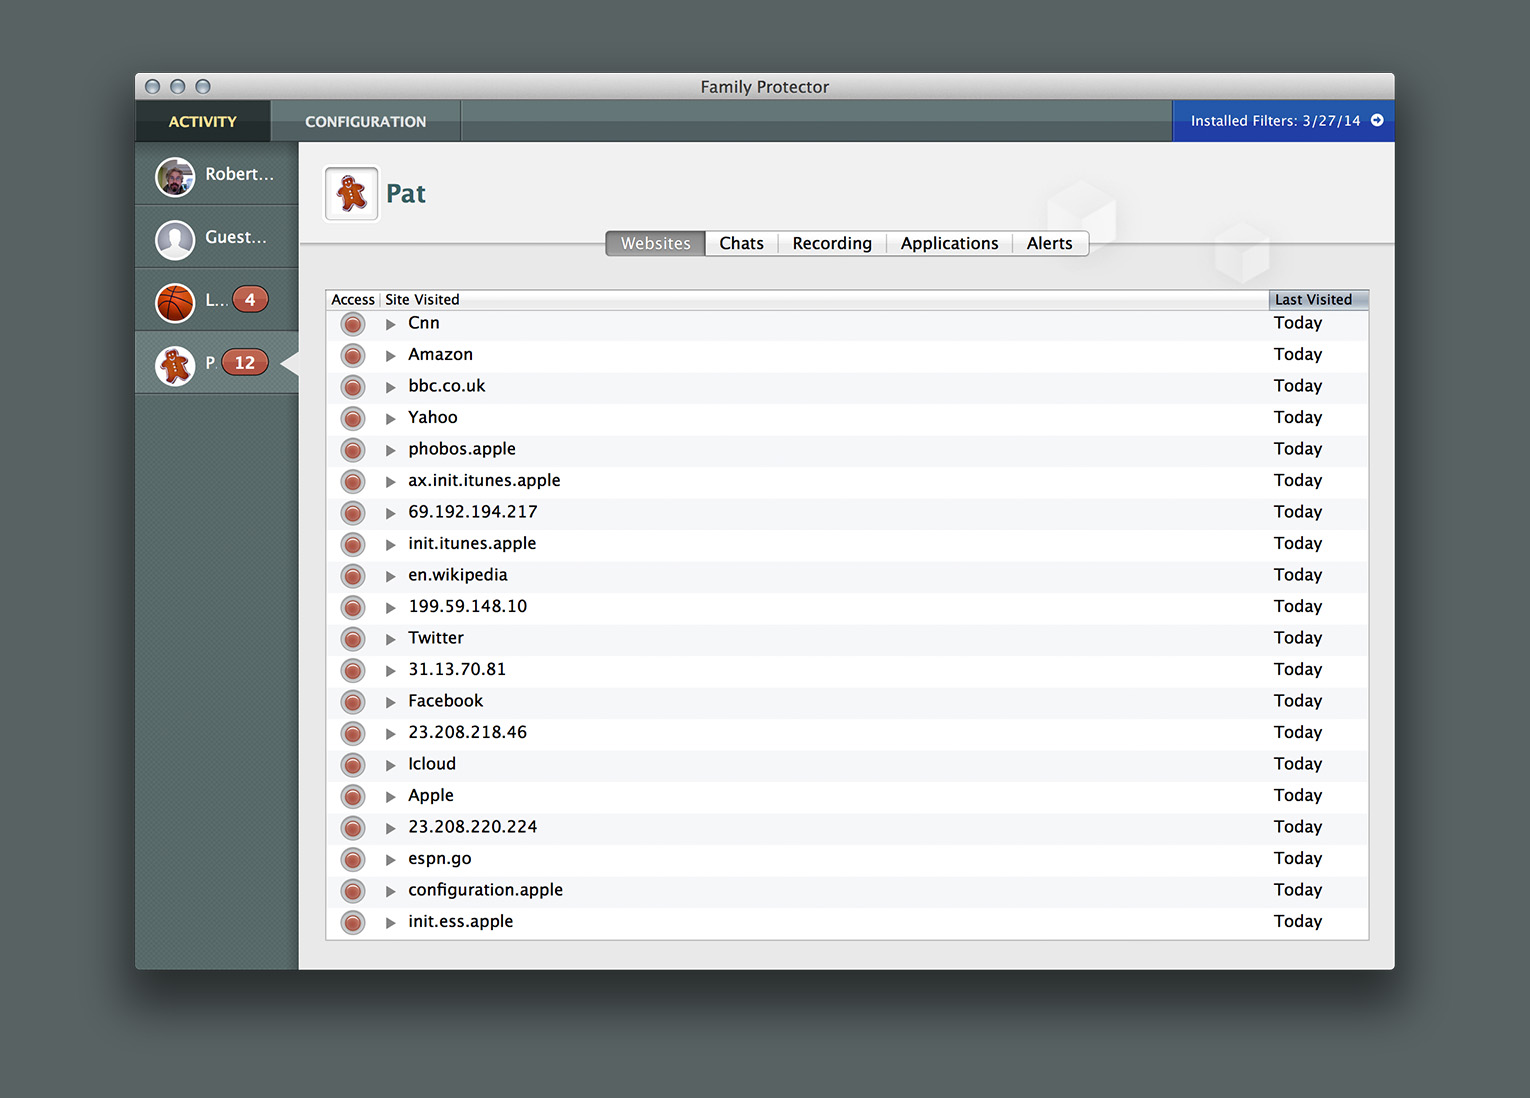Image resolution: width=1530 pixels, height=1098 pixels.
Task: Expand the Cnn site entry
Action: [391, 324]
